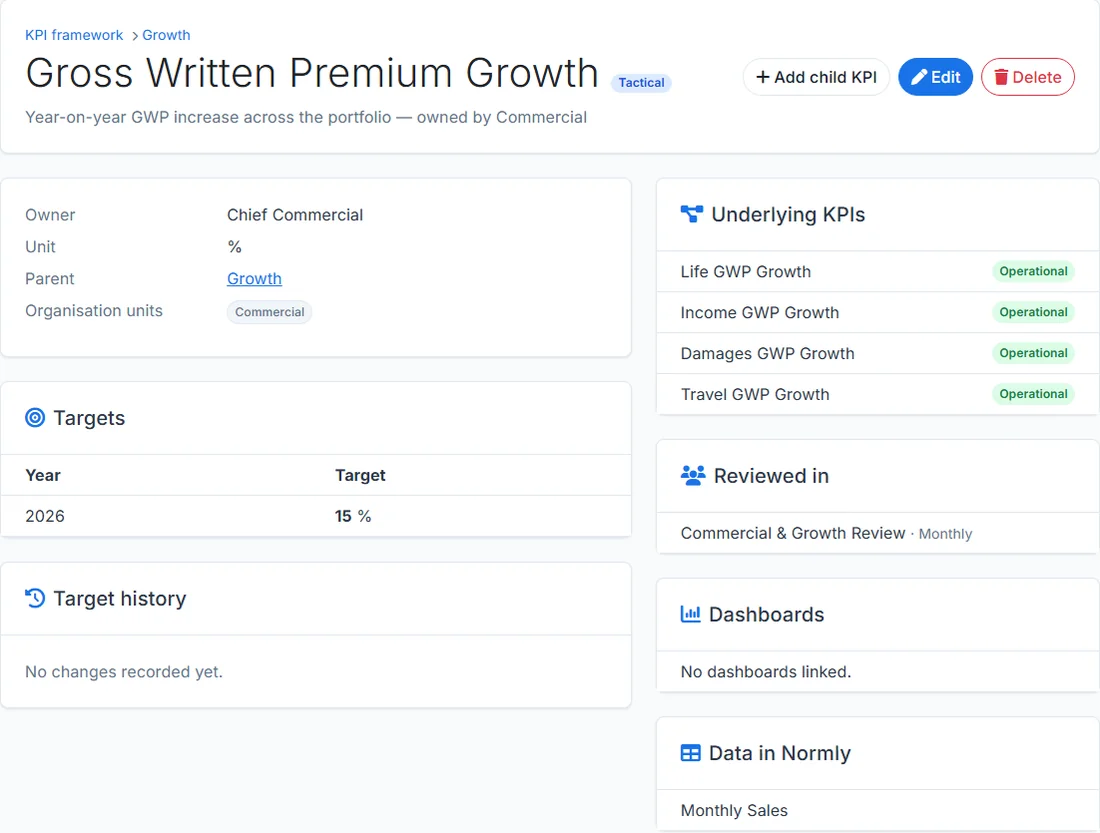Click the Chief Commercial owner value
Image resolution: width=1100 pixels, height=833 pixels.
(295, 215)
